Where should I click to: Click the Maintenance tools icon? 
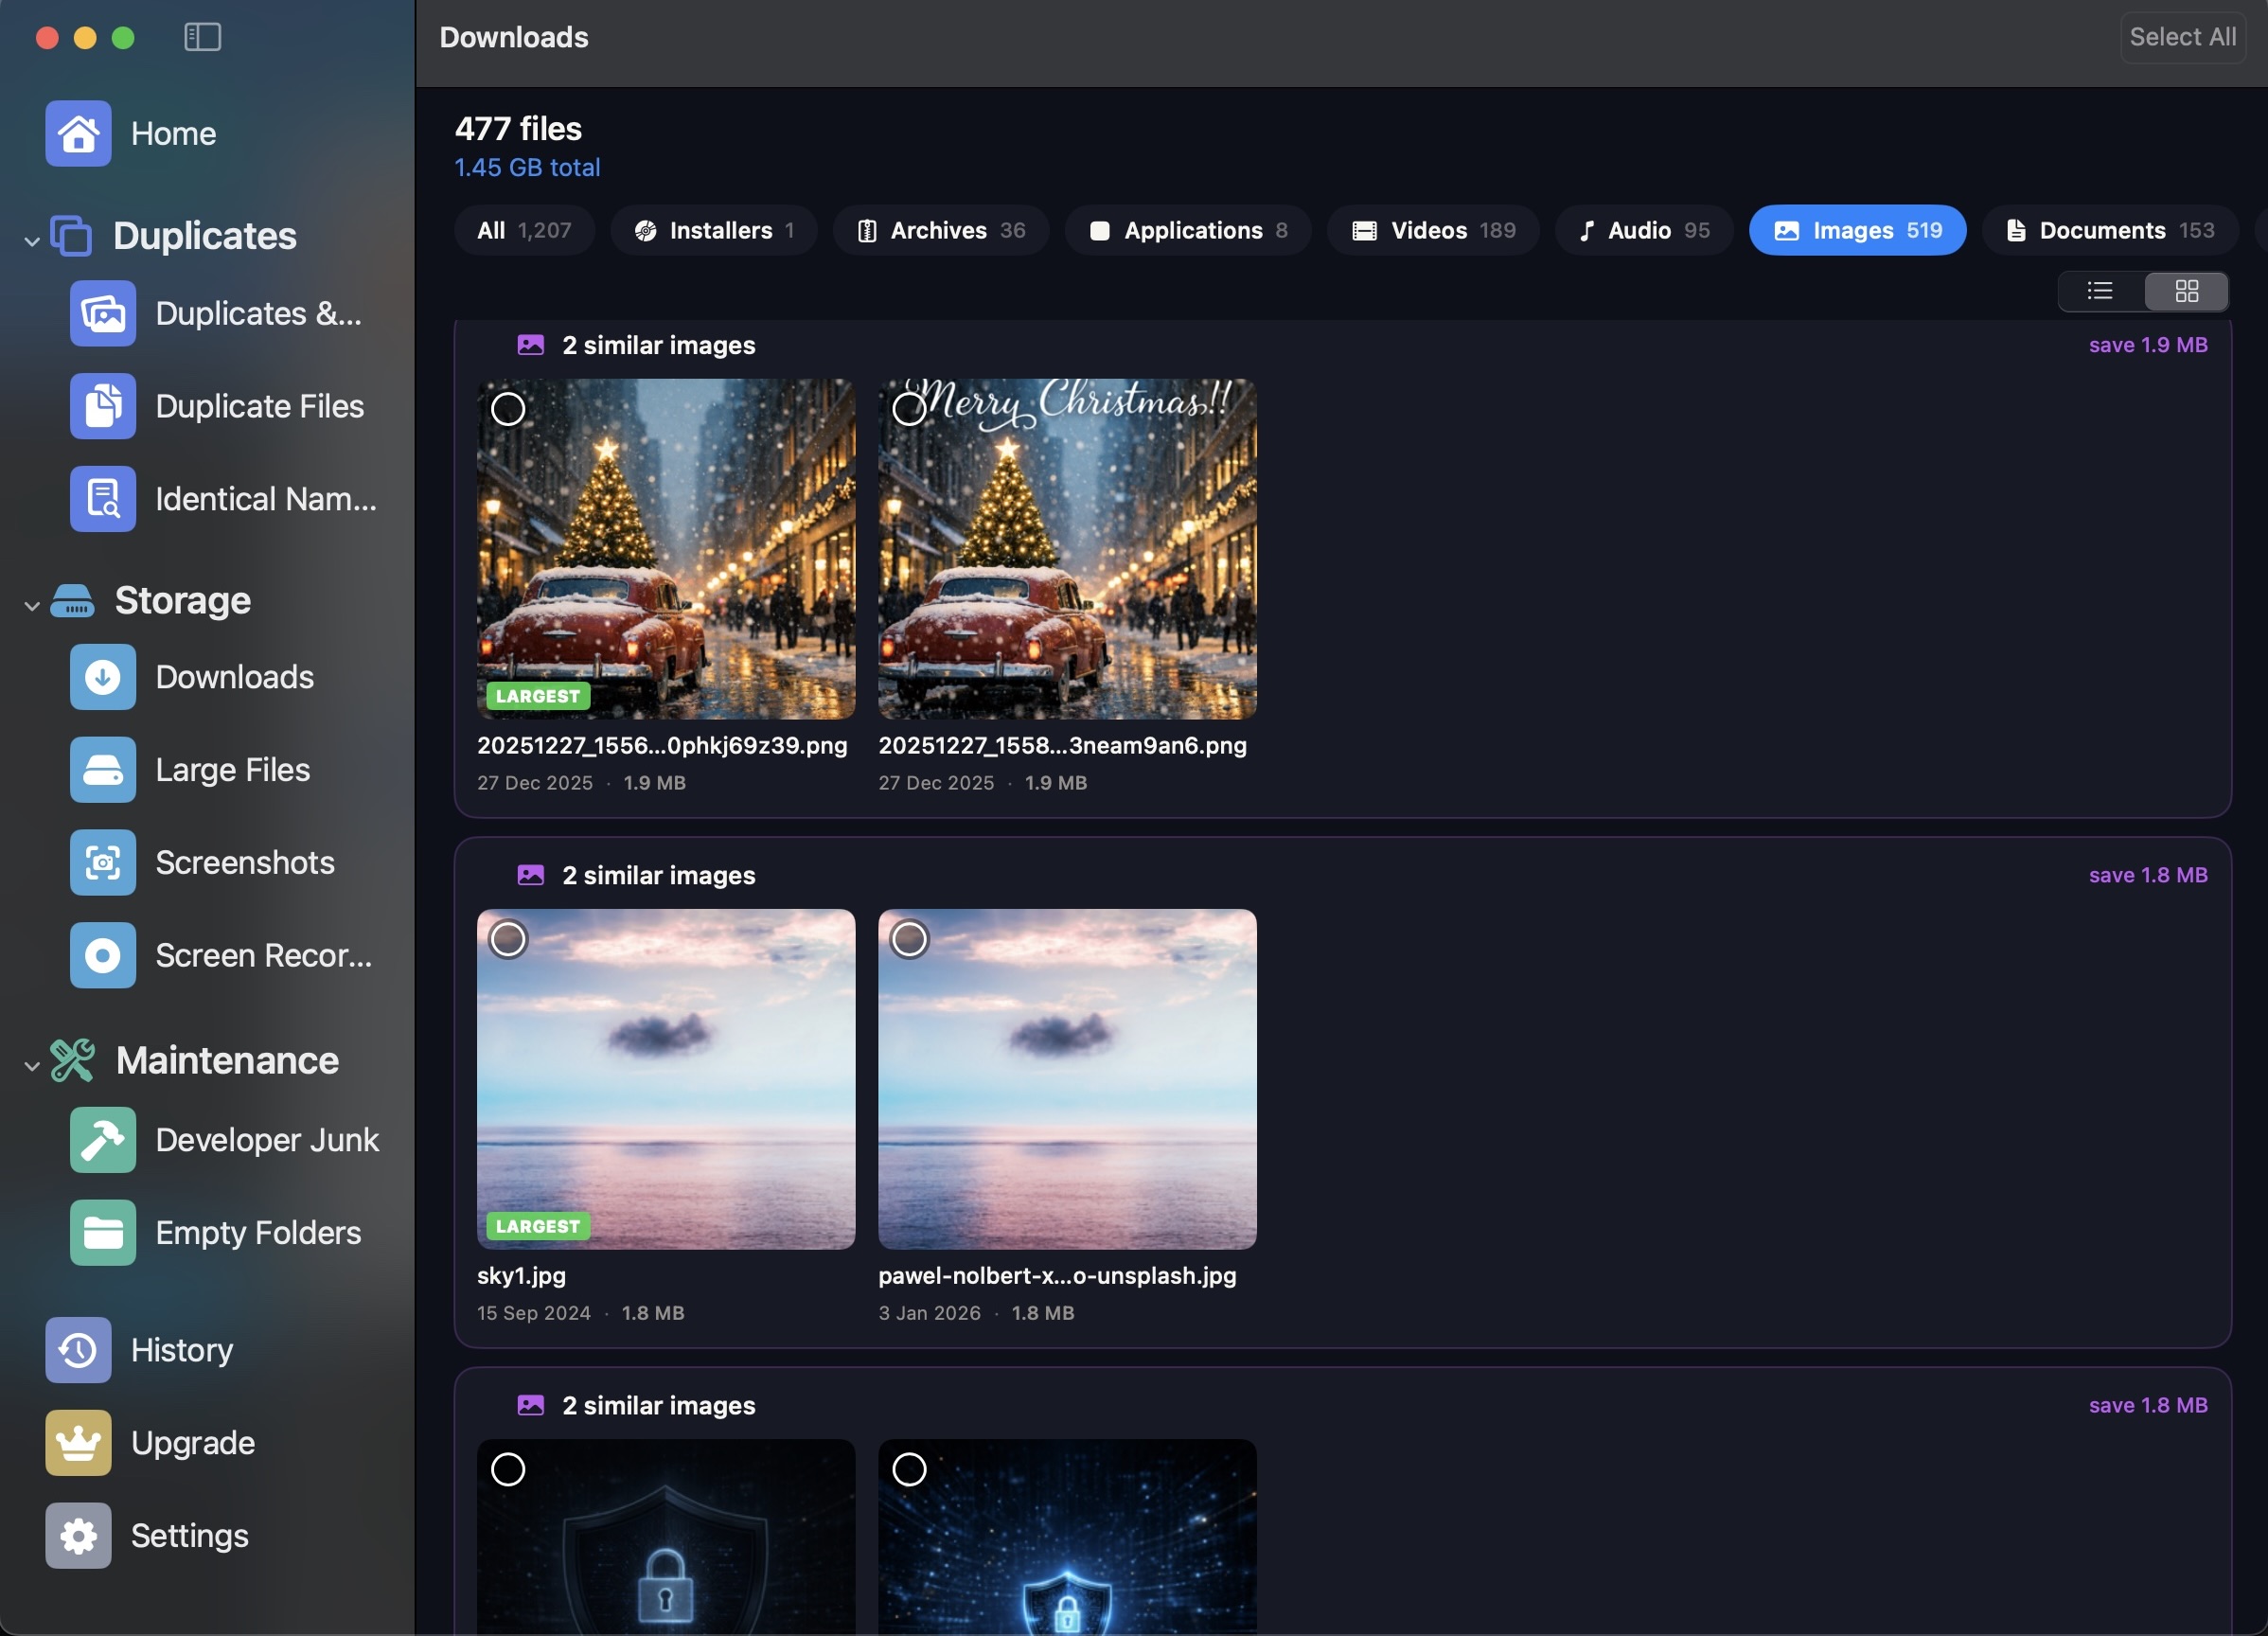pyautogui.click(x=72, y=1060)
